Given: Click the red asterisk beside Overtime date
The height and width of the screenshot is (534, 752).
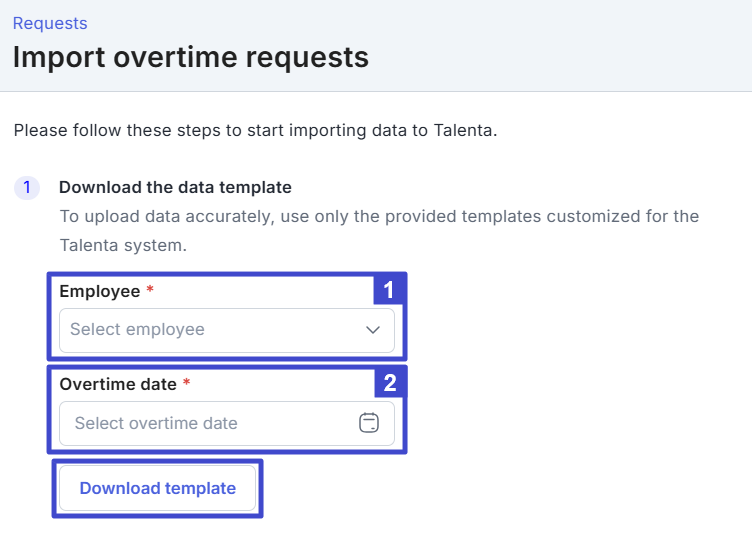Looking at the screenshot, I should click(186, 384).
